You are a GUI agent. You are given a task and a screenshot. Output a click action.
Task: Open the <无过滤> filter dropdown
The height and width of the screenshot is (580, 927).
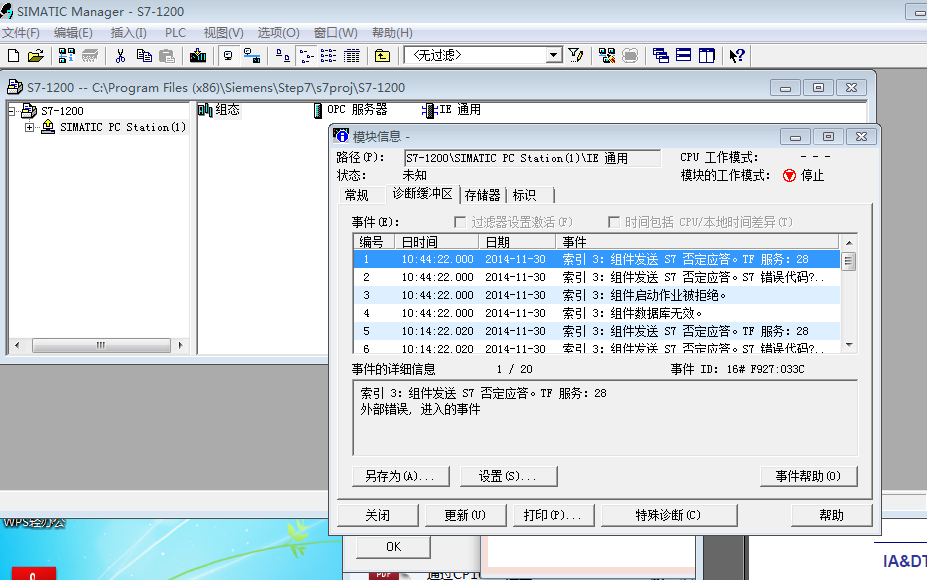pos(553,56)
